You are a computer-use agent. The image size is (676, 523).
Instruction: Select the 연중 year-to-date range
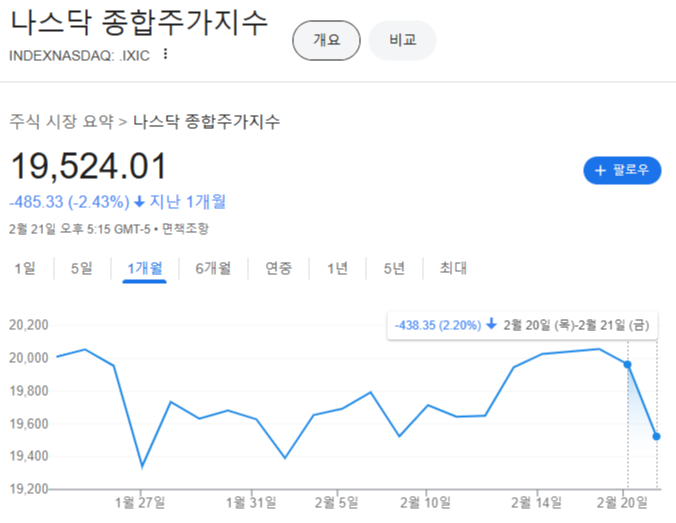click(278, 268)
